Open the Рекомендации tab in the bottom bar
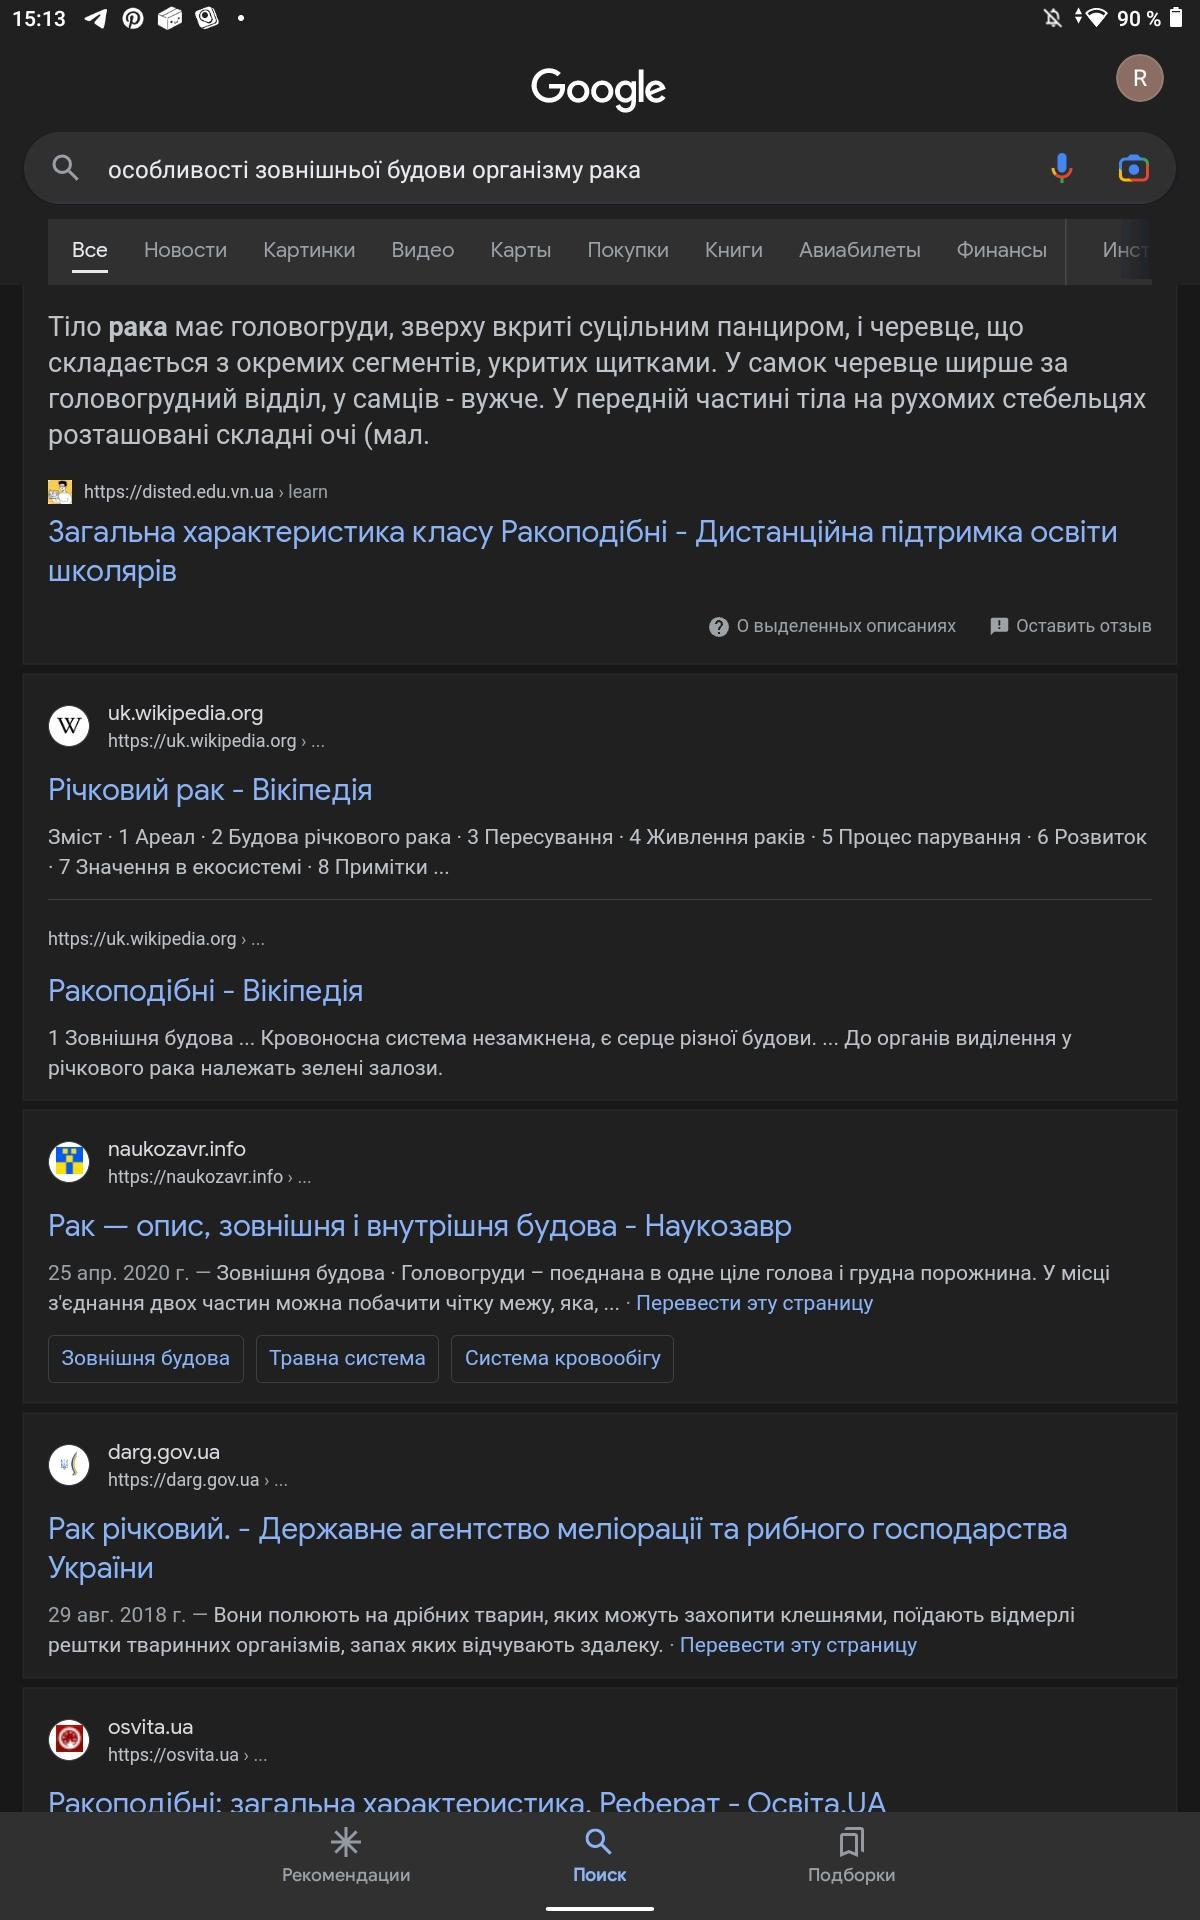The image size is (1200, 1920). click(x=346, y=1856)
